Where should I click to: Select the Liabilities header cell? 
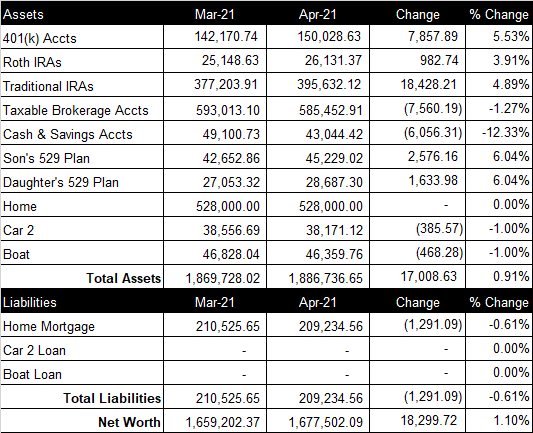[82, 301]
